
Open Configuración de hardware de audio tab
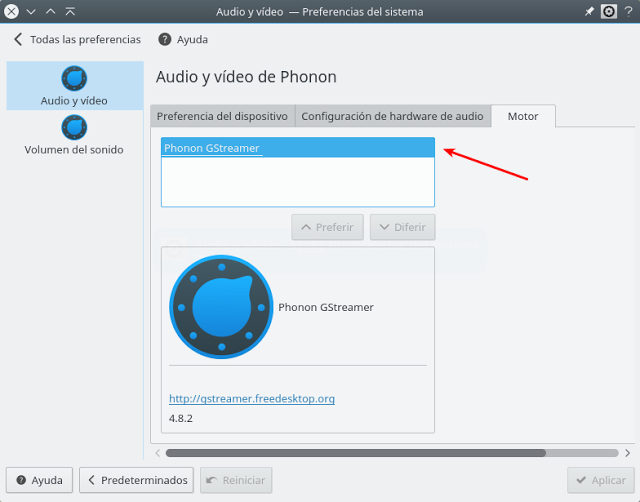392,116
